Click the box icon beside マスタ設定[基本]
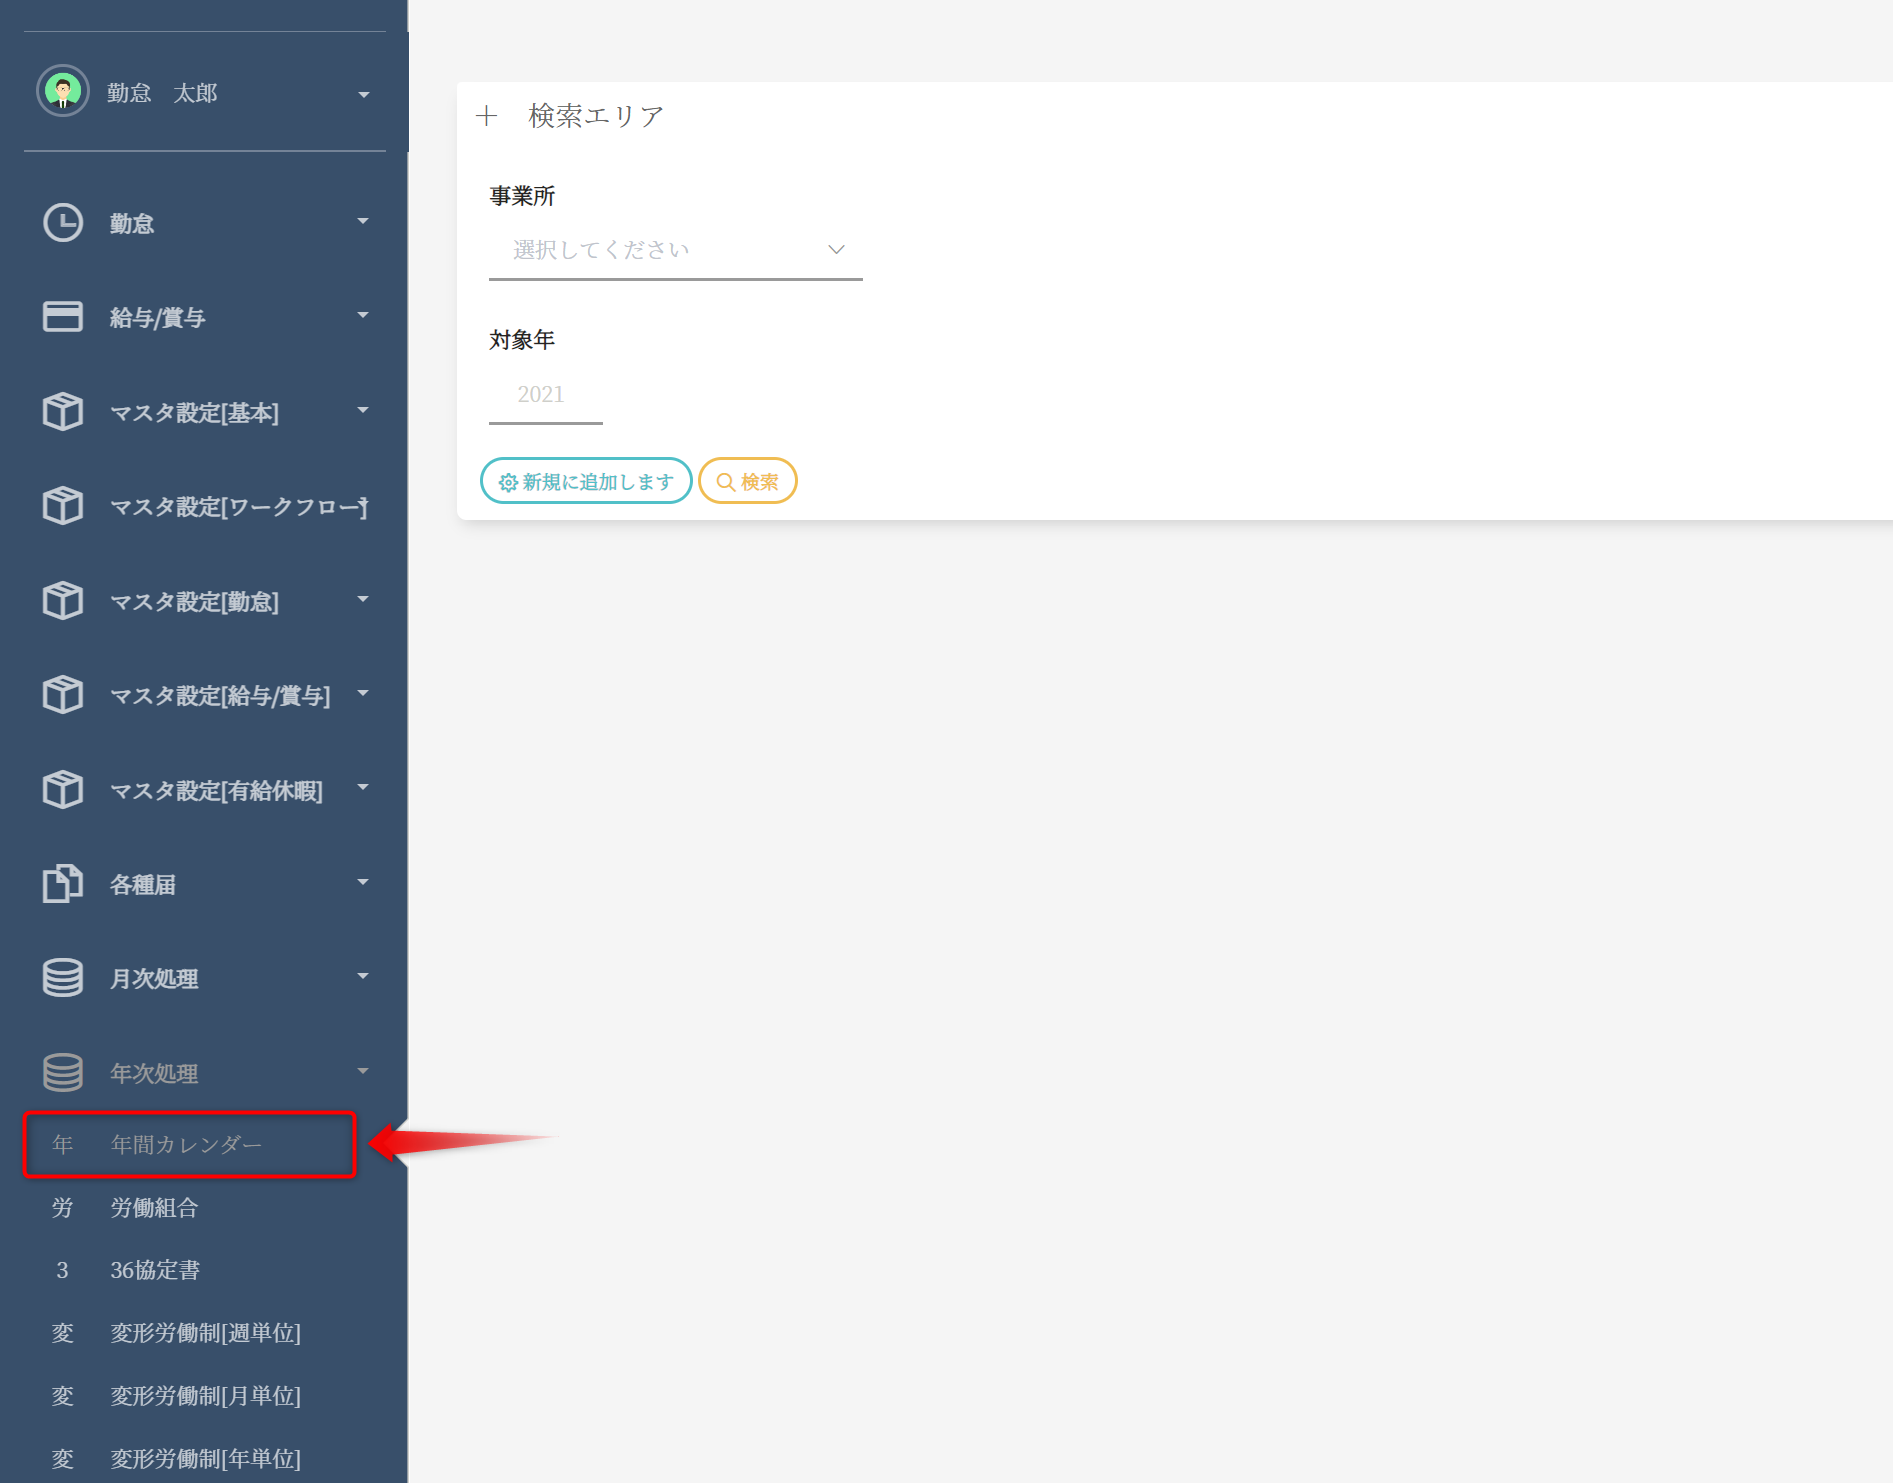Image resolution: width=1893 pixels, height=1483 pixels. [63, 412]
